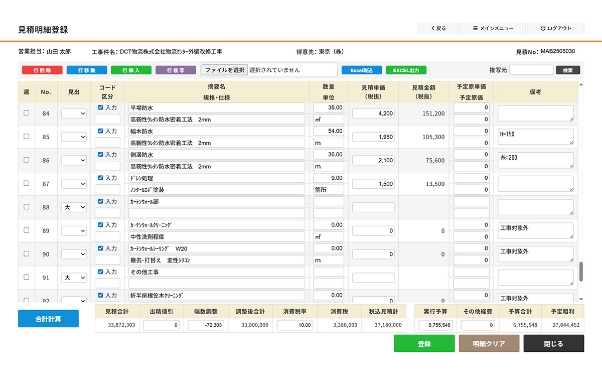Open the 見出 dropdown for row 86
Screen dimensions: 602x376
click(x=74, y=160)
